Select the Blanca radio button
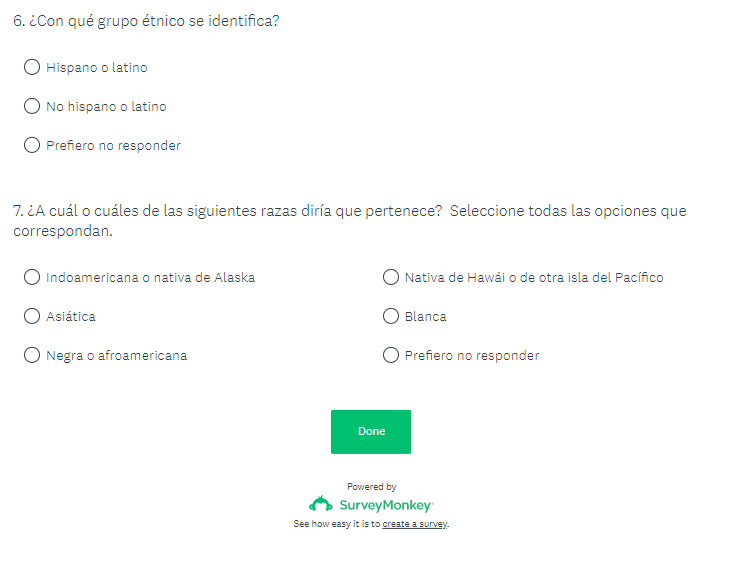 pyautogui.click(x=391, y=316)
